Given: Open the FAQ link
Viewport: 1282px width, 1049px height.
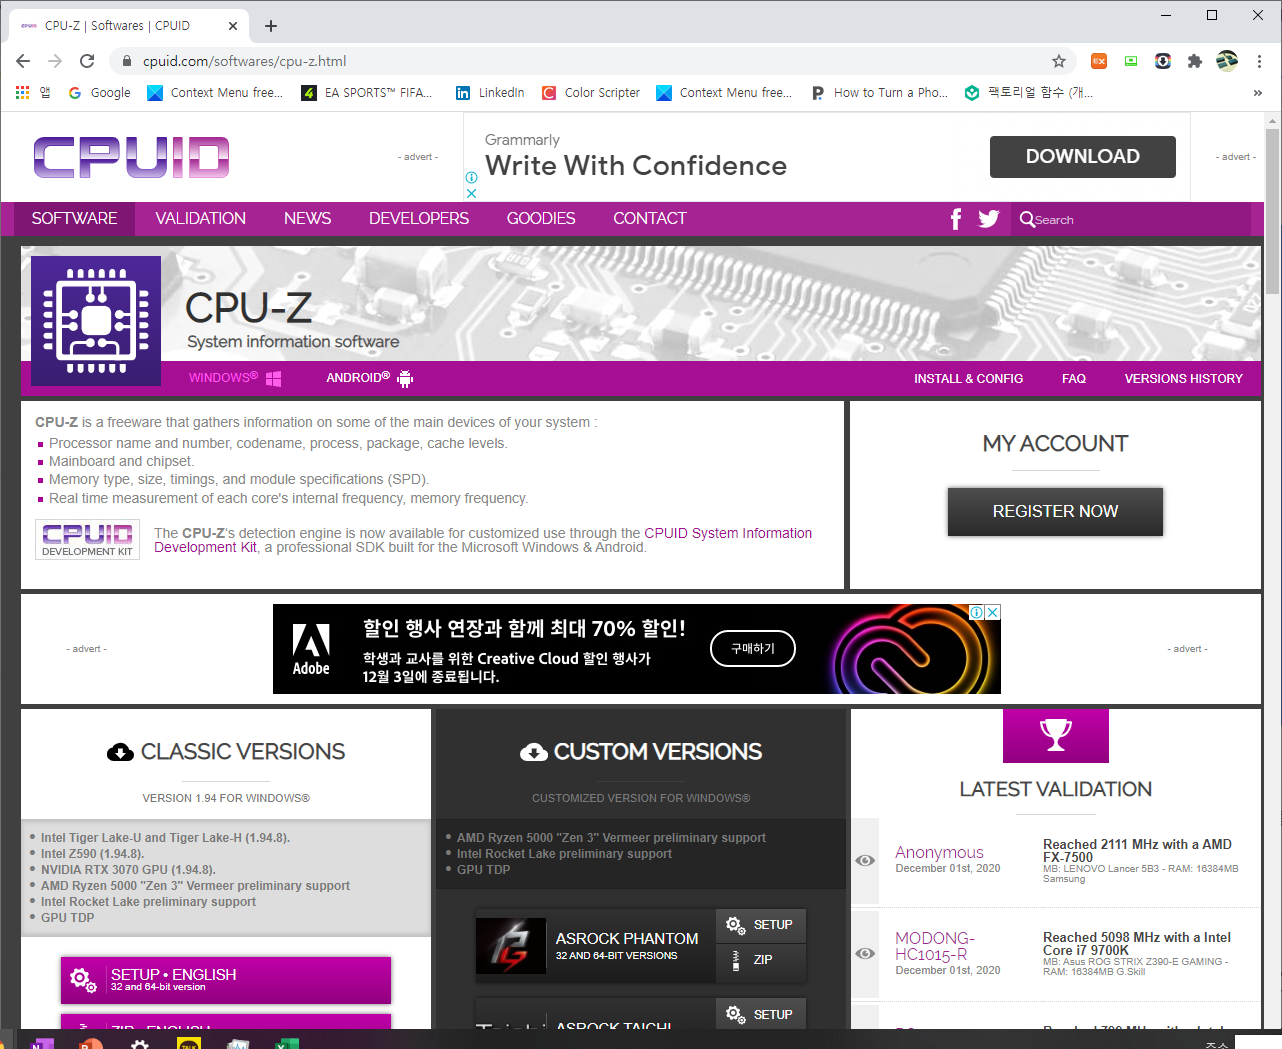Looking at the screenshot, I should [1074, 379].
